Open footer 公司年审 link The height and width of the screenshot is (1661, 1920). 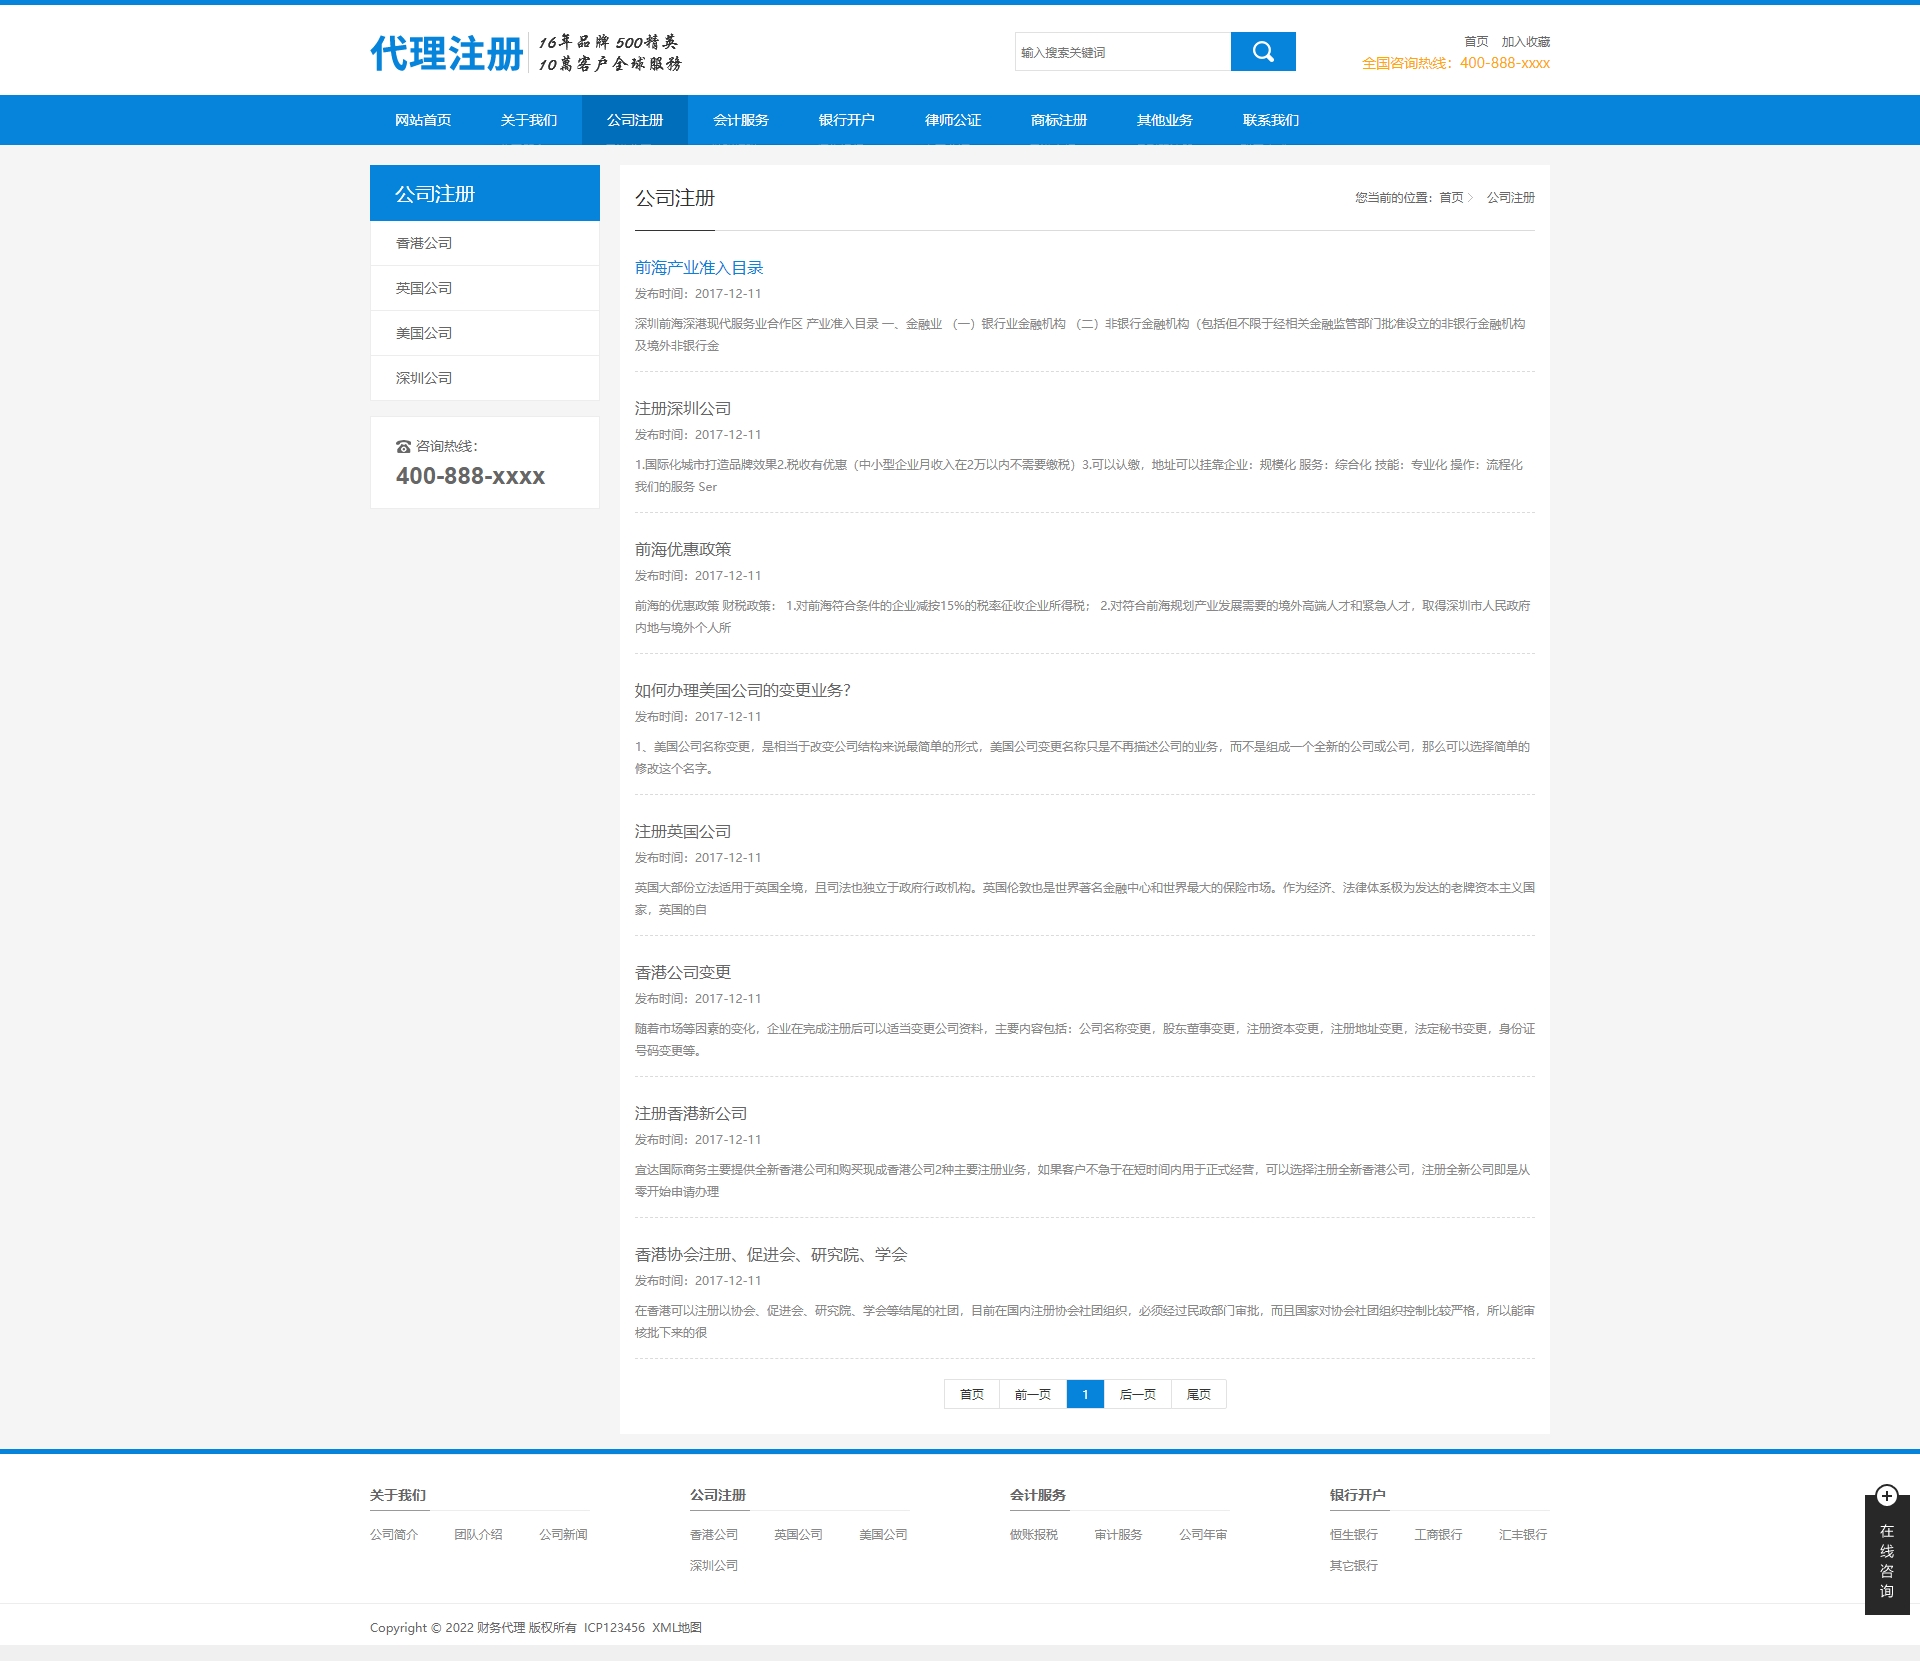(x=1204, y=1535)
